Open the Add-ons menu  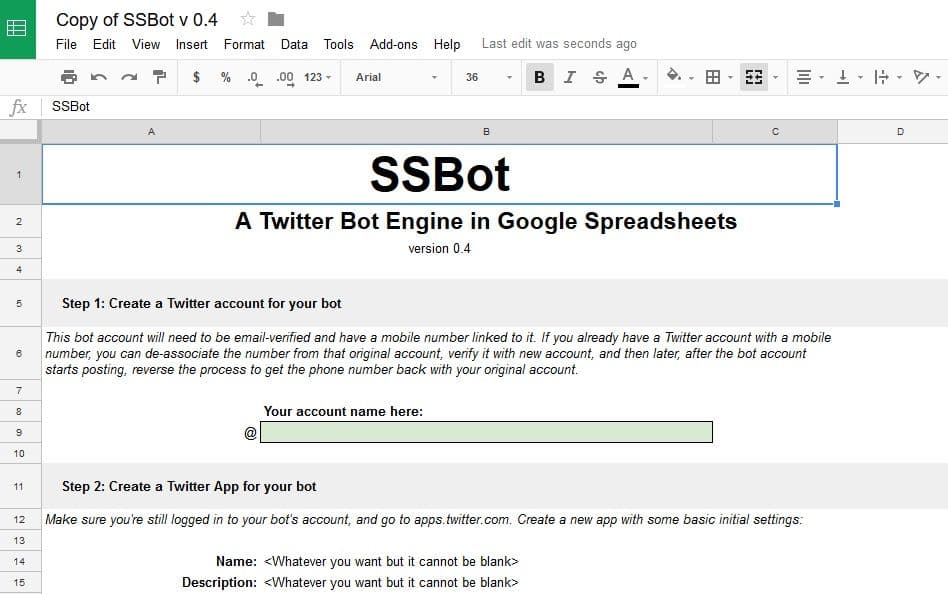coord(394,44)
